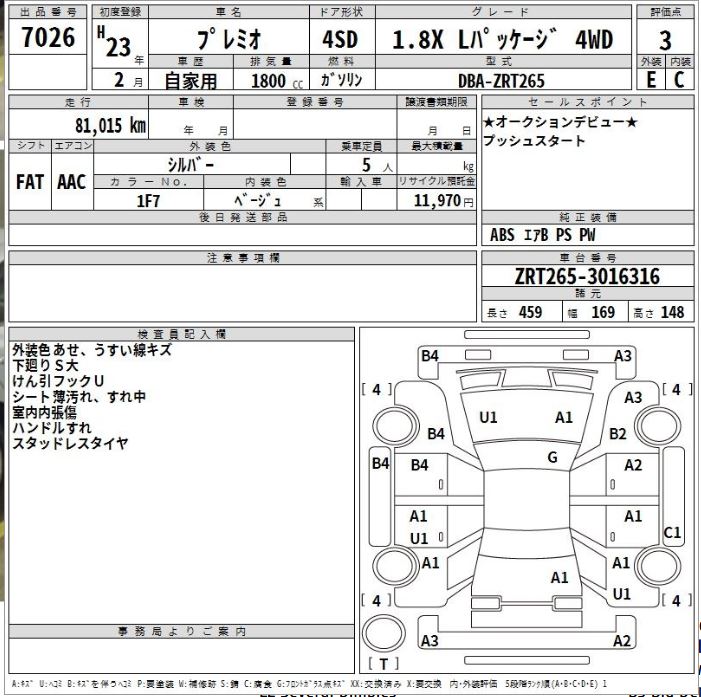Screen dimensions: 701x697
Task: Click the lot number 7026
Action: [x=48, y=37]
